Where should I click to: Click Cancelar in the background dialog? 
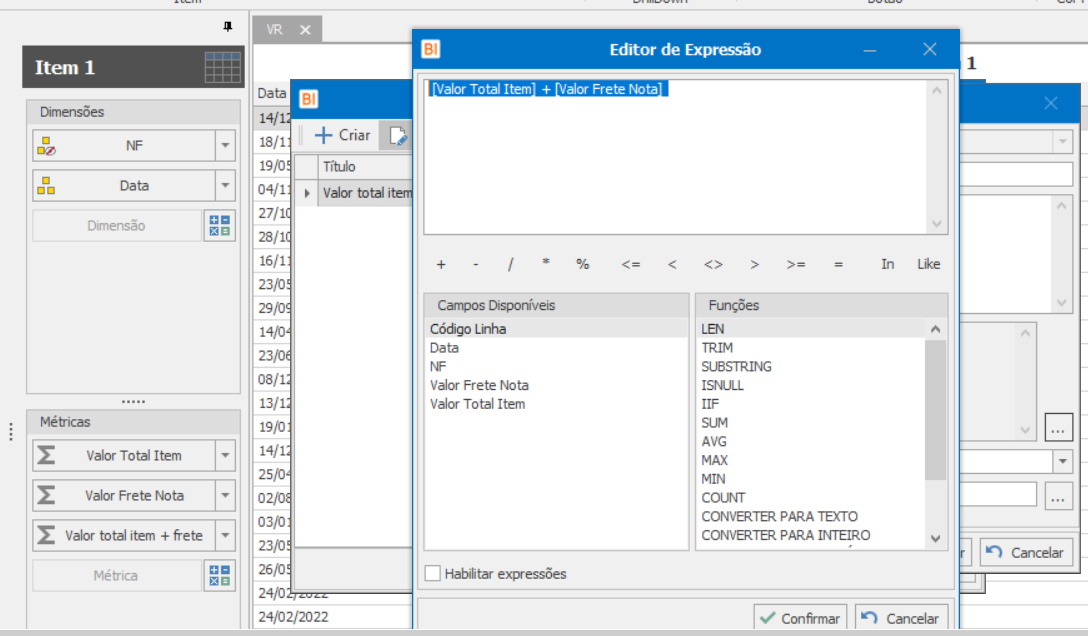(1026, 553)
